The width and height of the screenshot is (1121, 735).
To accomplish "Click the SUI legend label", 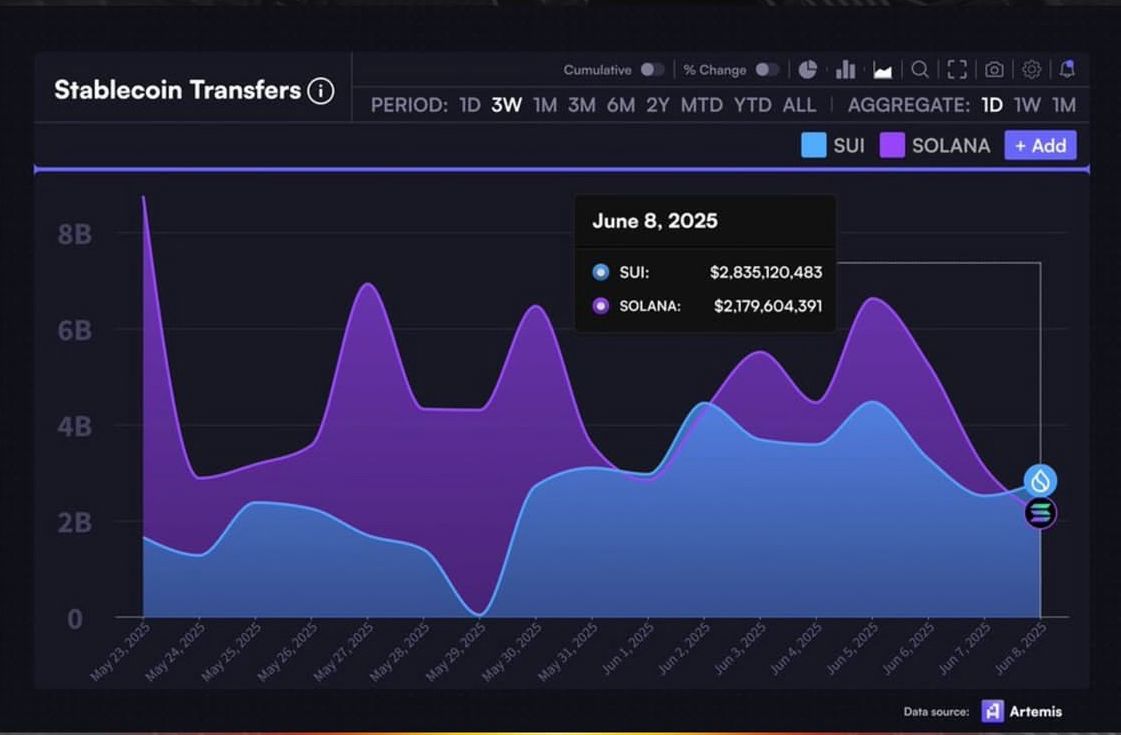I will click(x=849, y=146).
